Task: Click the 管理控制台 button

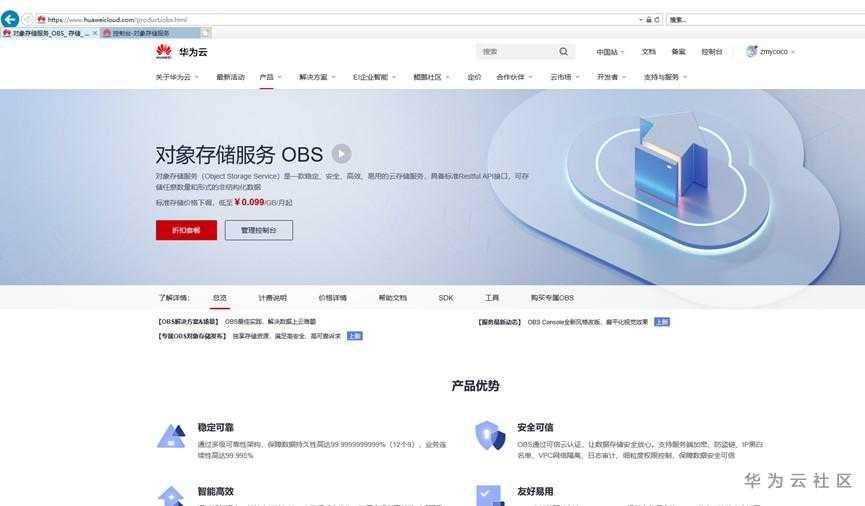Action: coord(259,230)
